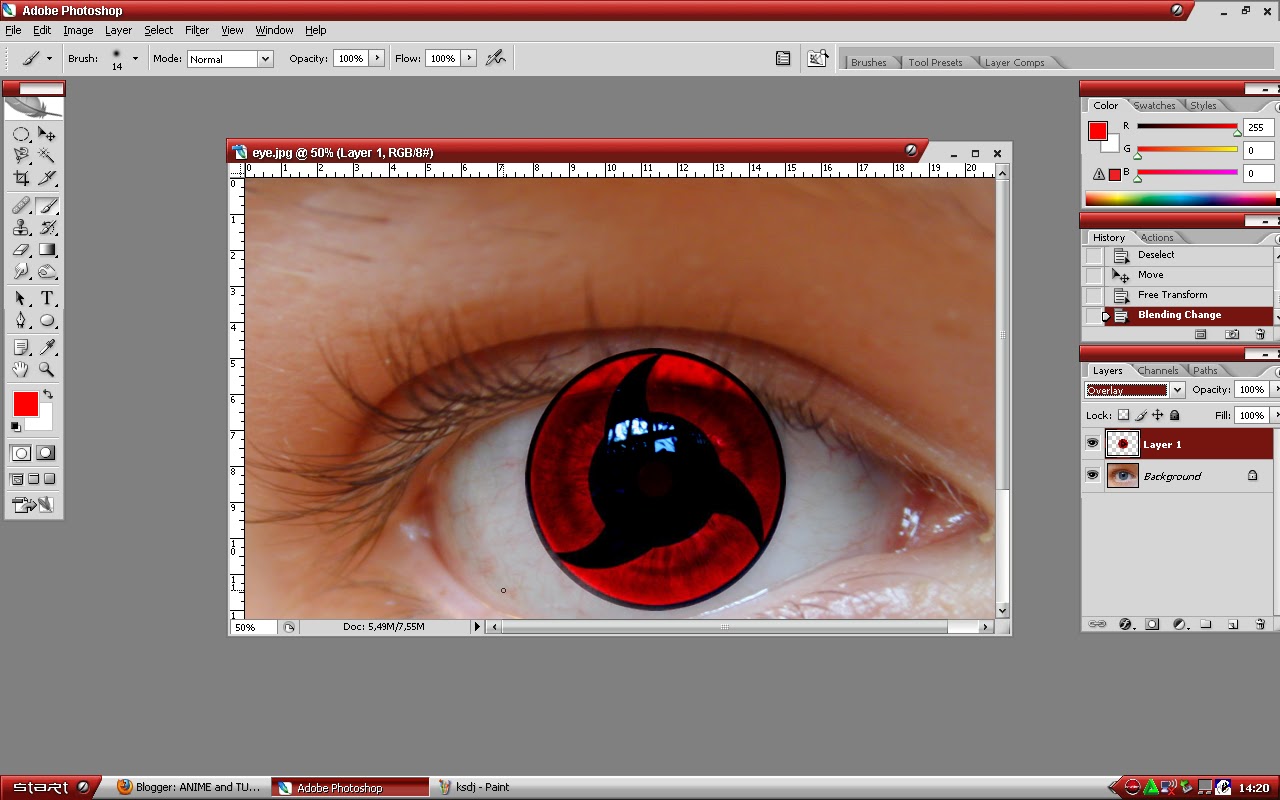The height and width of the screenshot is (800, 1280).
Task: Choose the Path Selection arrow tool
Action: [x=21, y=299]
